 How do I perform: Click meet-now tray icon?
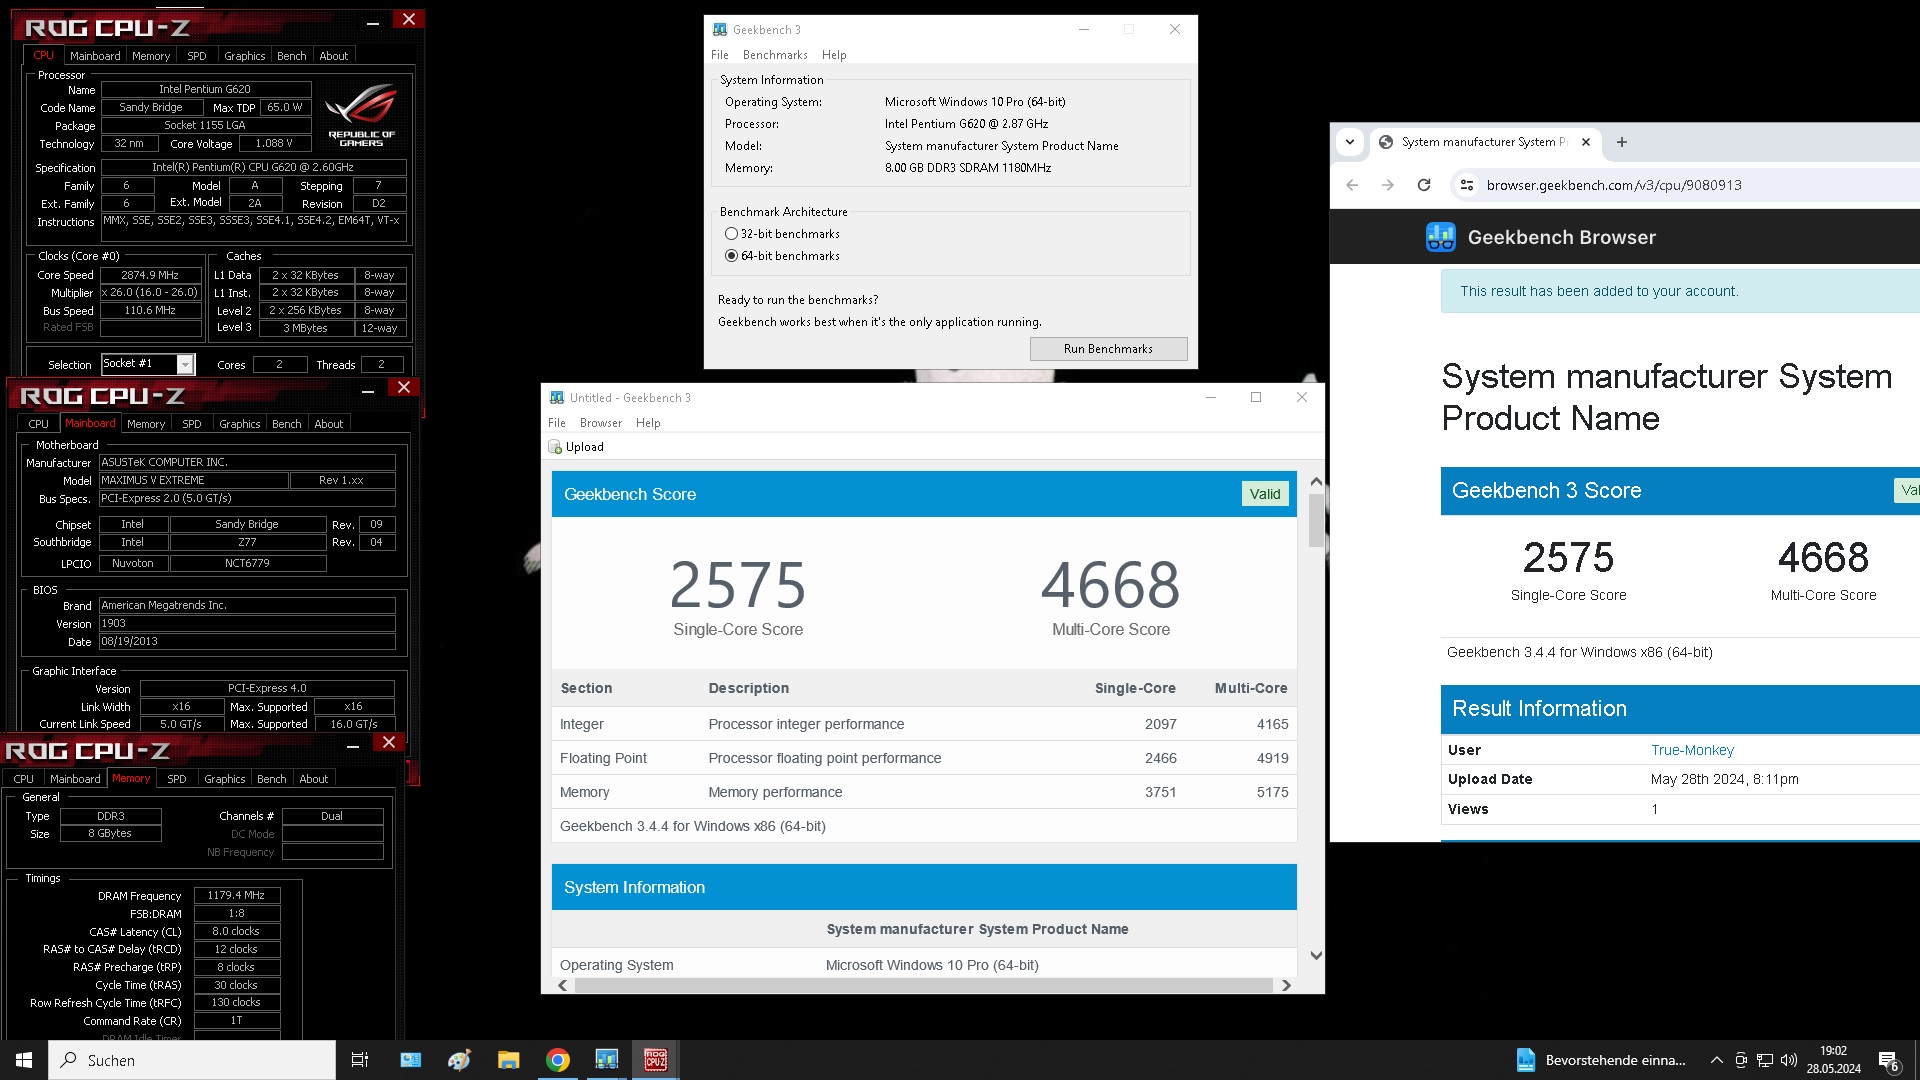coord(1741,1060)
